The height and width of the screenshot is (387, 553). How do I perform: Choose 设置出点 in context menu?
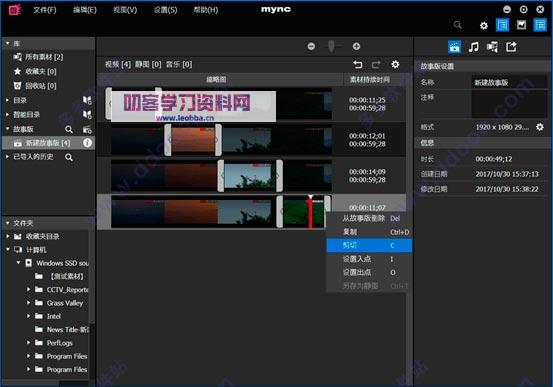369,272
